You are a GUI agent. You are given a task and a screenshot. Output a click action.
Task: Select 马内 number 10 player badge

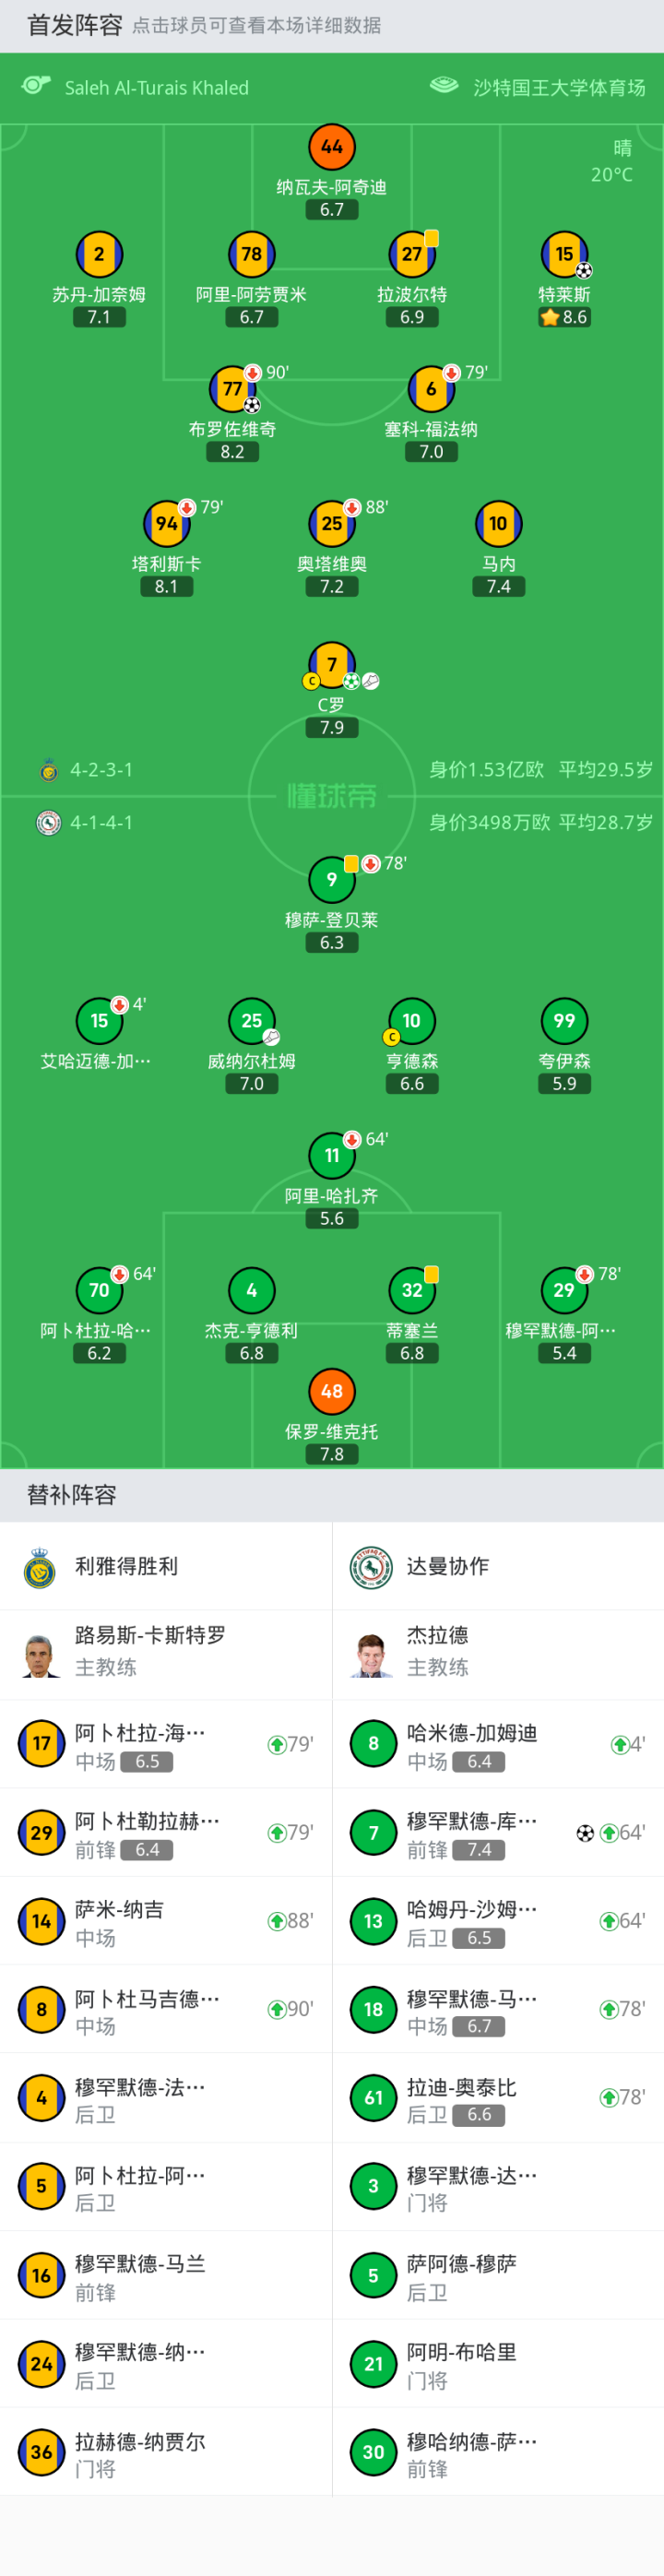(x=498, y=523)
